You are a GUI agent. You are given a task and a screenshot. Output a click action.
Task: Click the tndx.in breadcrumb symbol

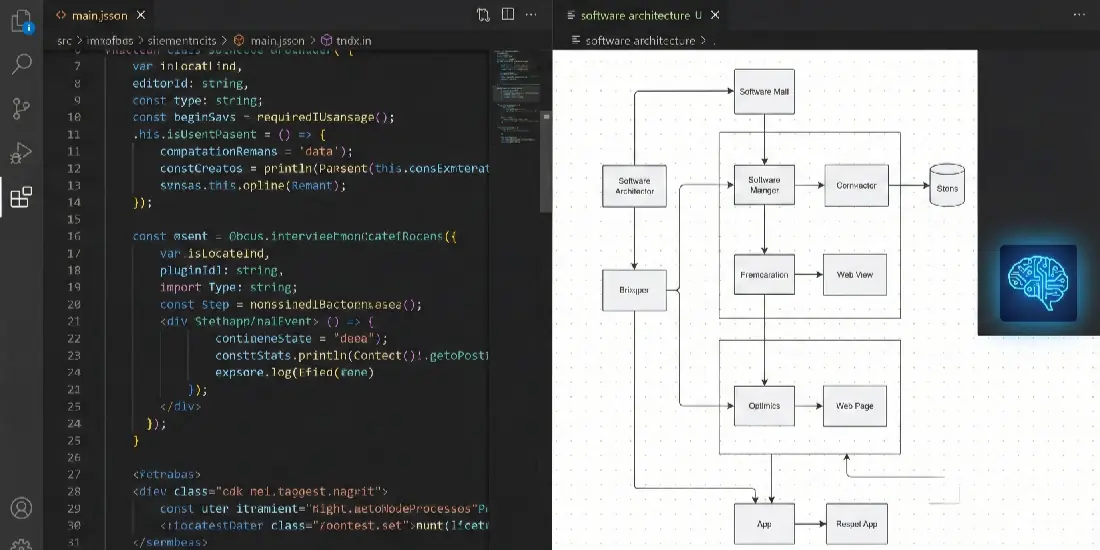[x=351, y=40]
